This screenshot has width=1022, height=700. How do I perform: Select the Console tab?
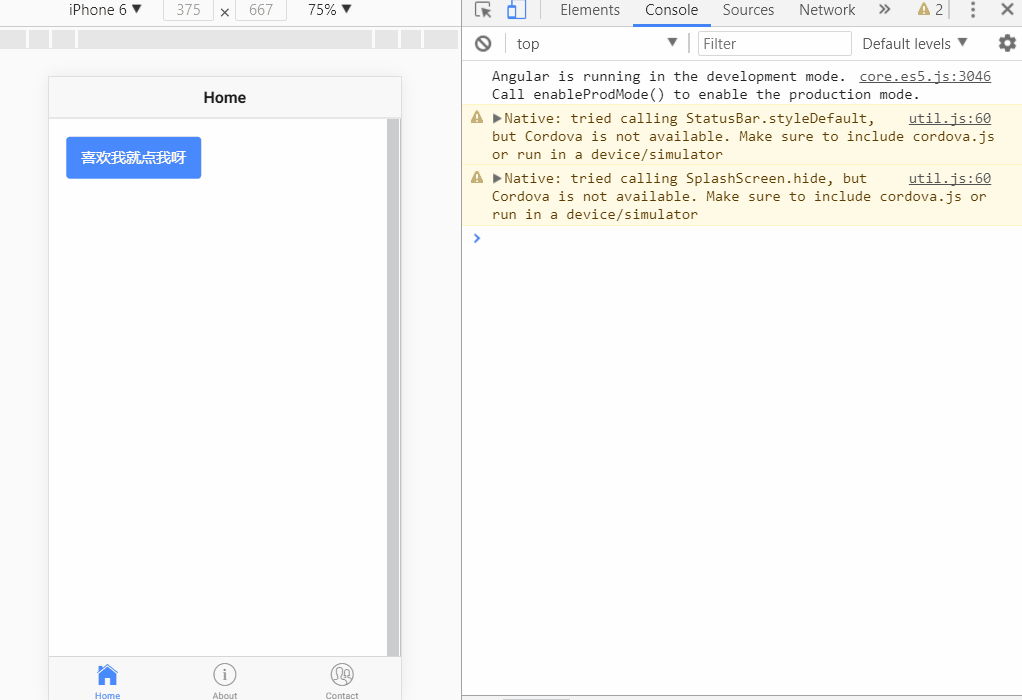671,10
